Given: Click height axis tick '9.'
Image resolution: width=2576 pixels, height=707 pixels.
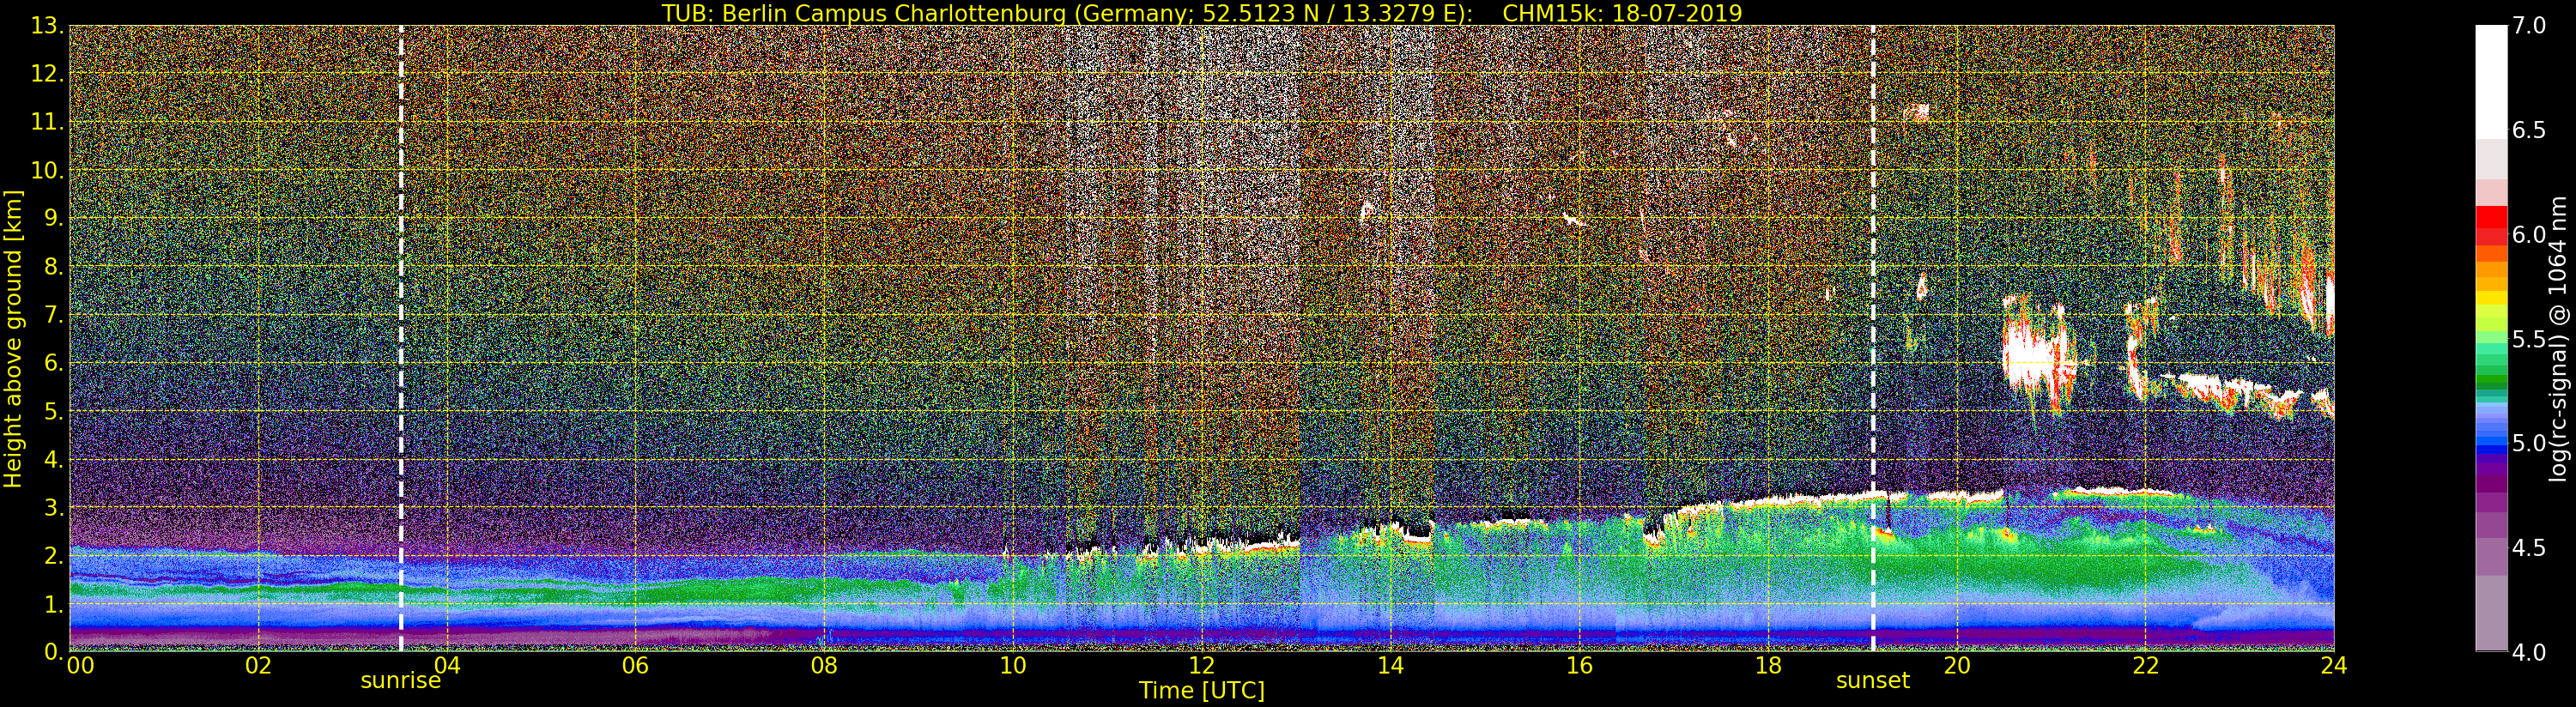Looking at the screenshot, I should (53, 218).
